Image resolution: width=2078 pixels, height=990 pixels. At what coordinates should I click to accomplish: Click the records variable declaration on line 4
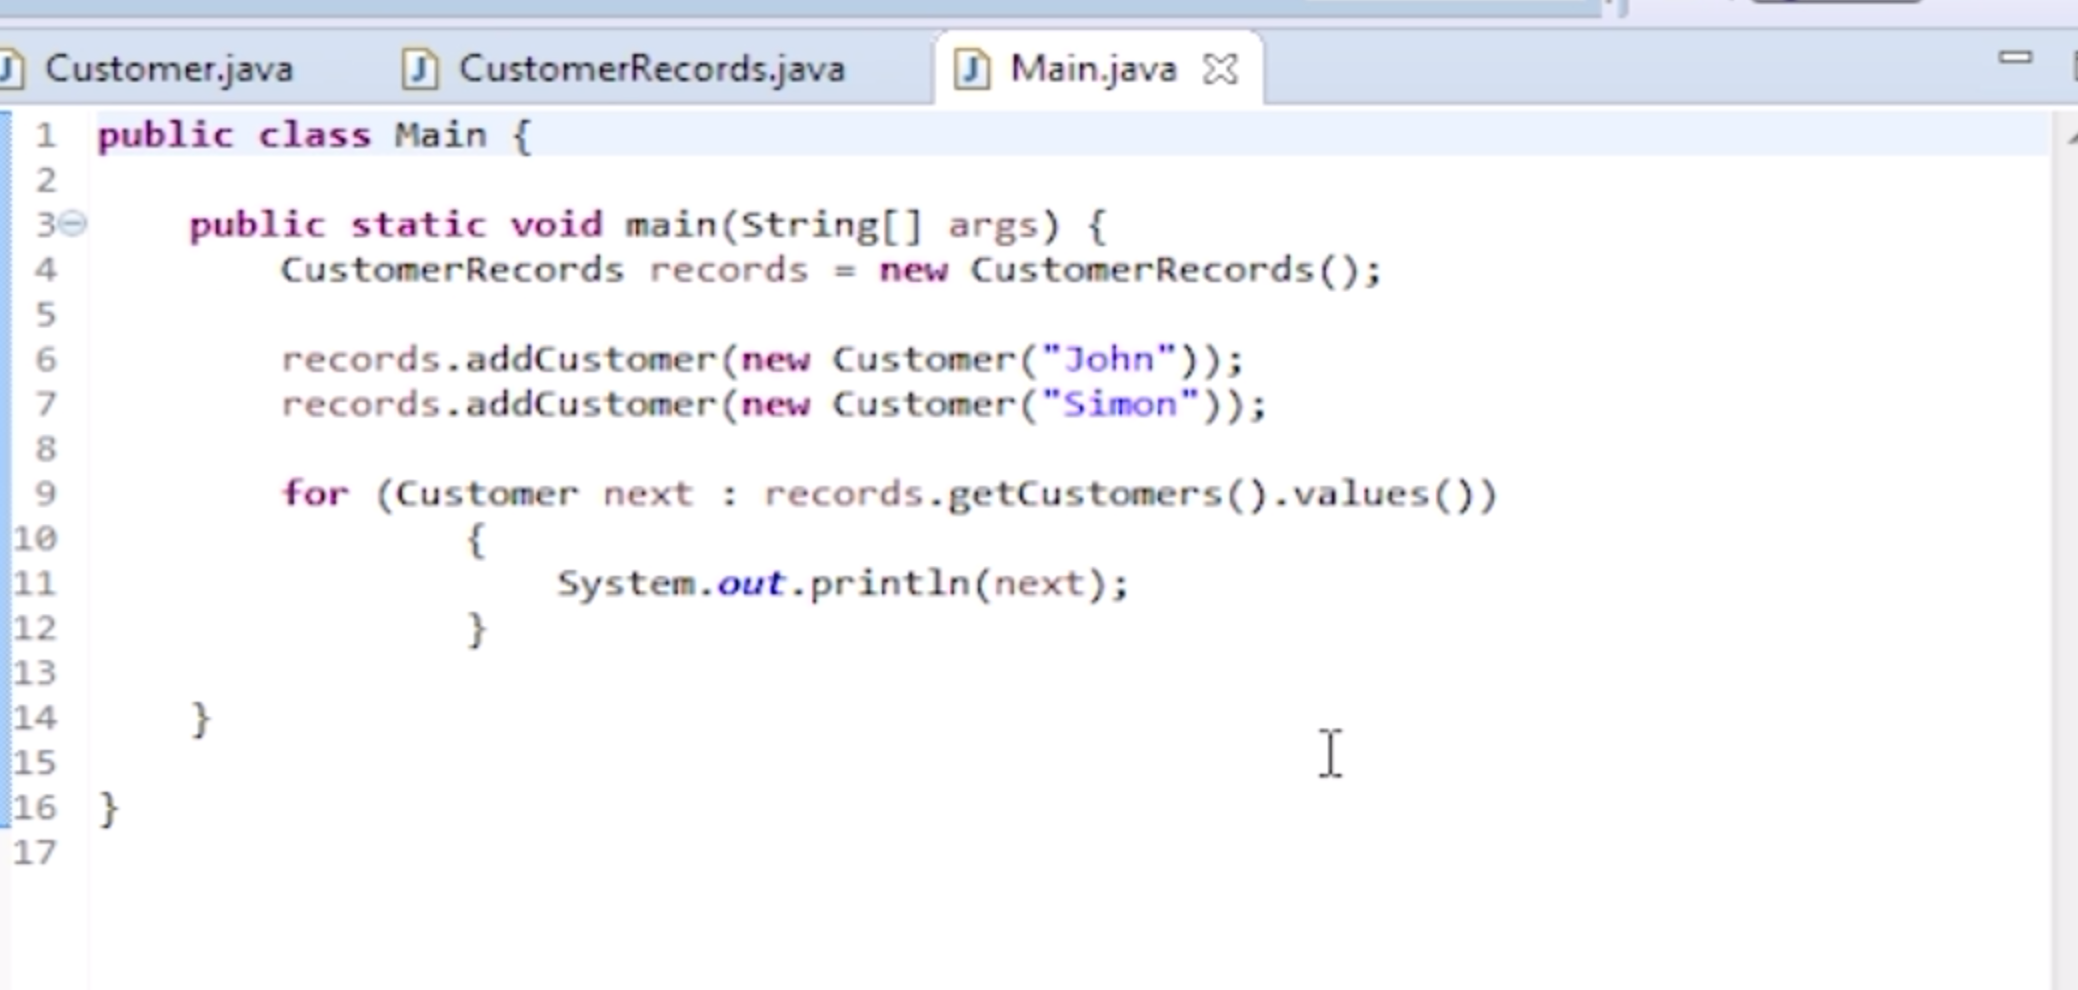point(728,270)
